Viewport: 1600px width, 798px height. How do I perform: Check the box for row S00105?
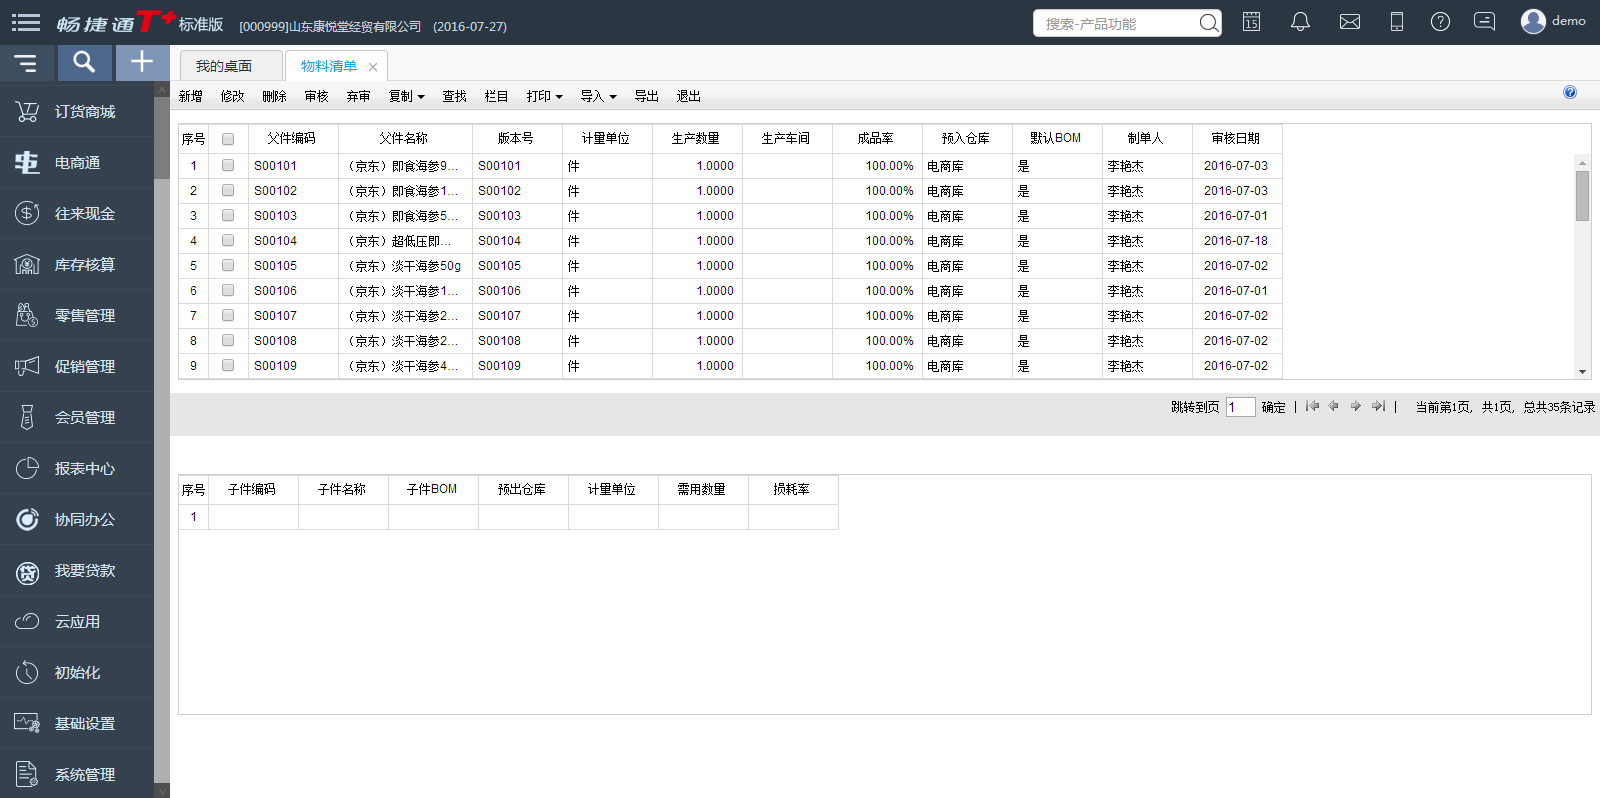[228, 266]
